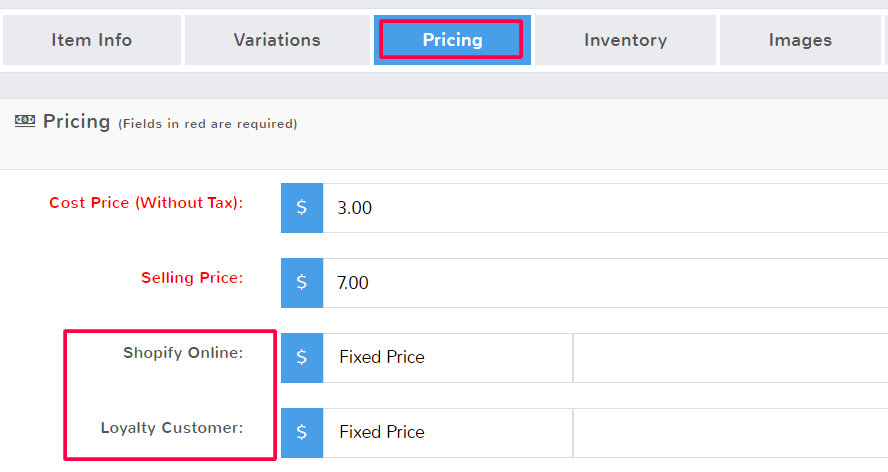Image resolution: width=888 pixels, height=472 pixels.
Task: Click the Loyalty Customer label
Action: click(172, 428)
